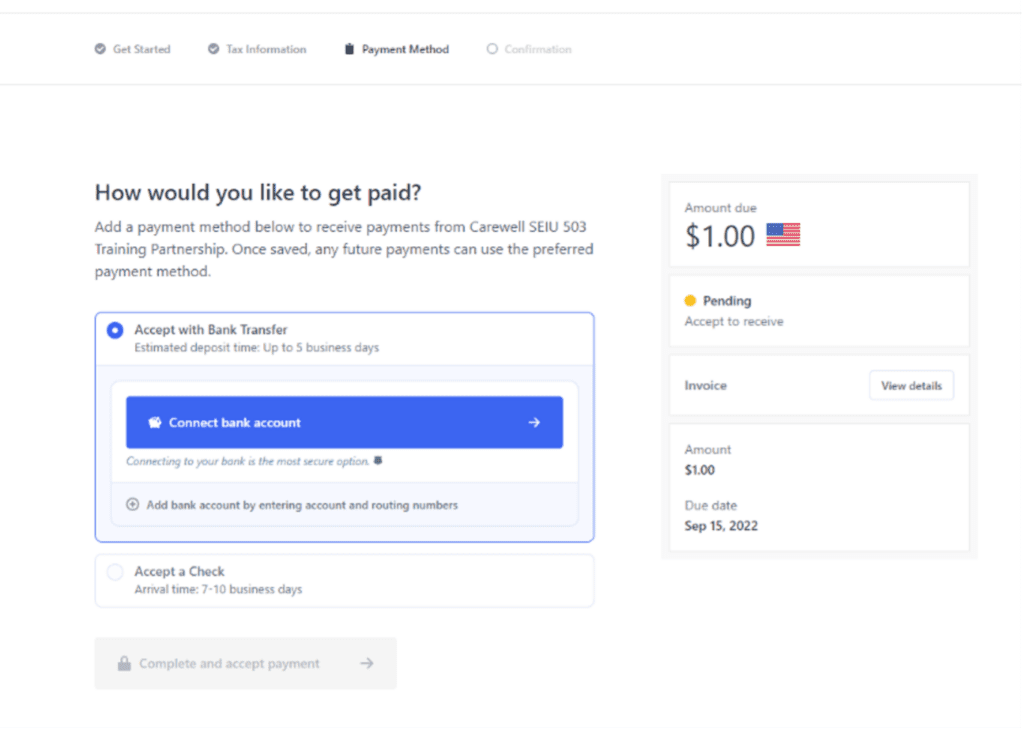The width and height of the screenshot is (1024, 731).
Task: Click the Accept a Check option card
Action: pyautogui.click(x=345, y=581)
